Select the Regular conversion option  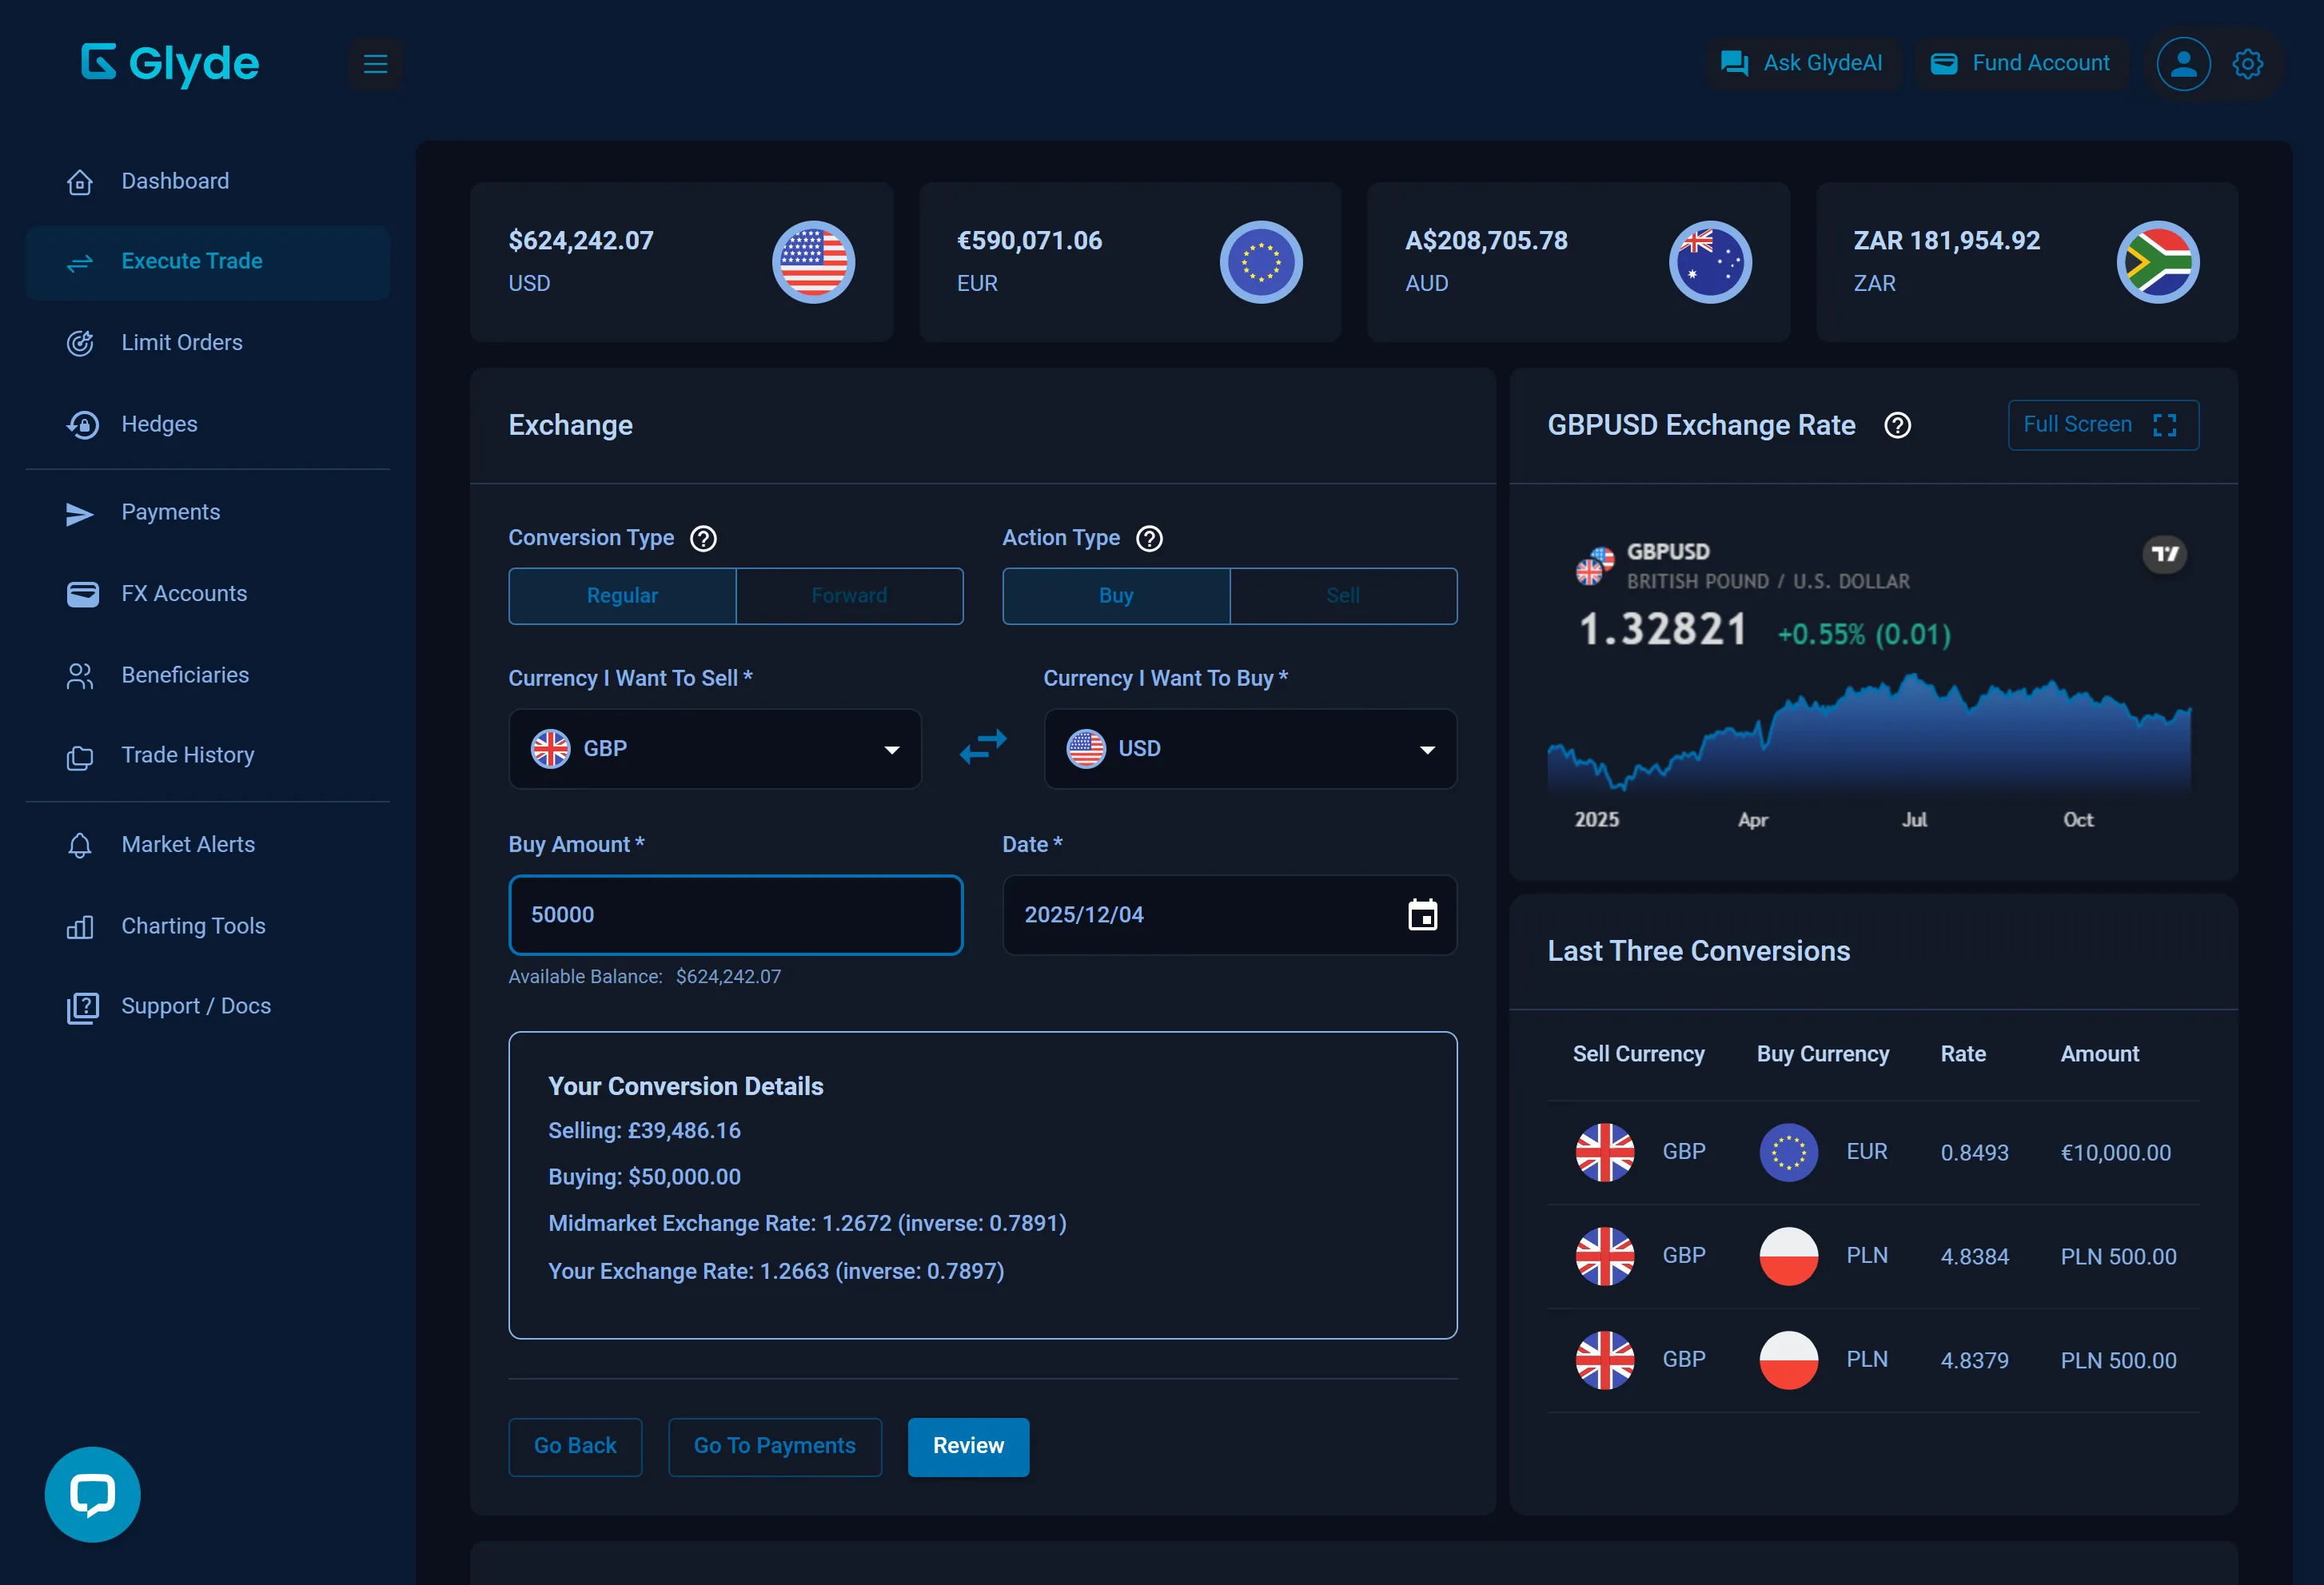(622, 595)
